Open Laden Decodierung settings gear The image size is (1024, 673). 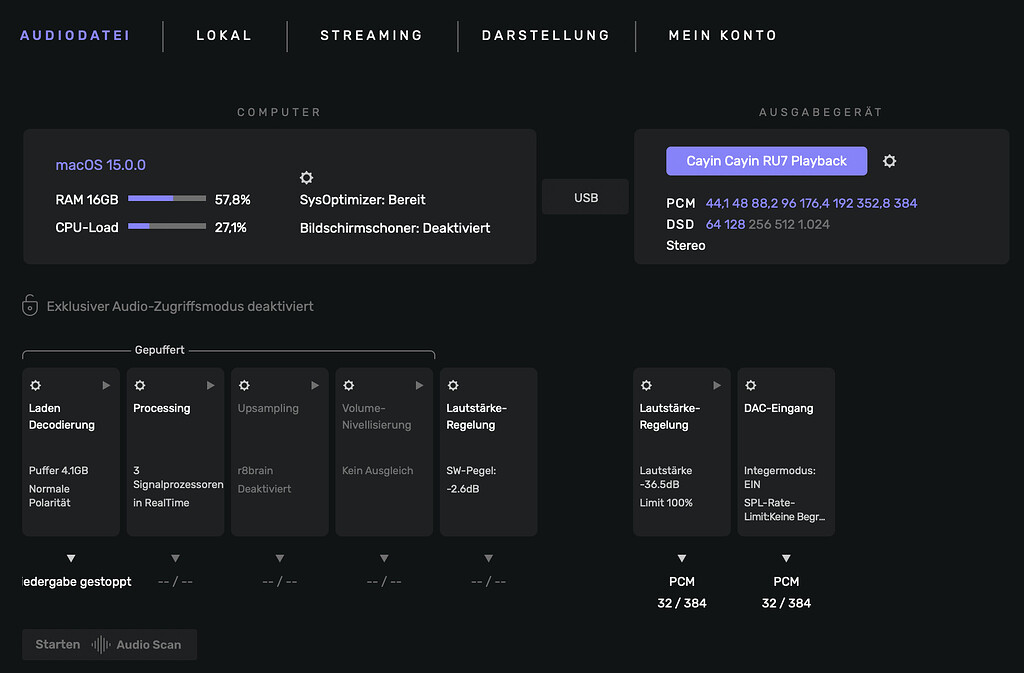pyautogui.click(x=35, y=385)
